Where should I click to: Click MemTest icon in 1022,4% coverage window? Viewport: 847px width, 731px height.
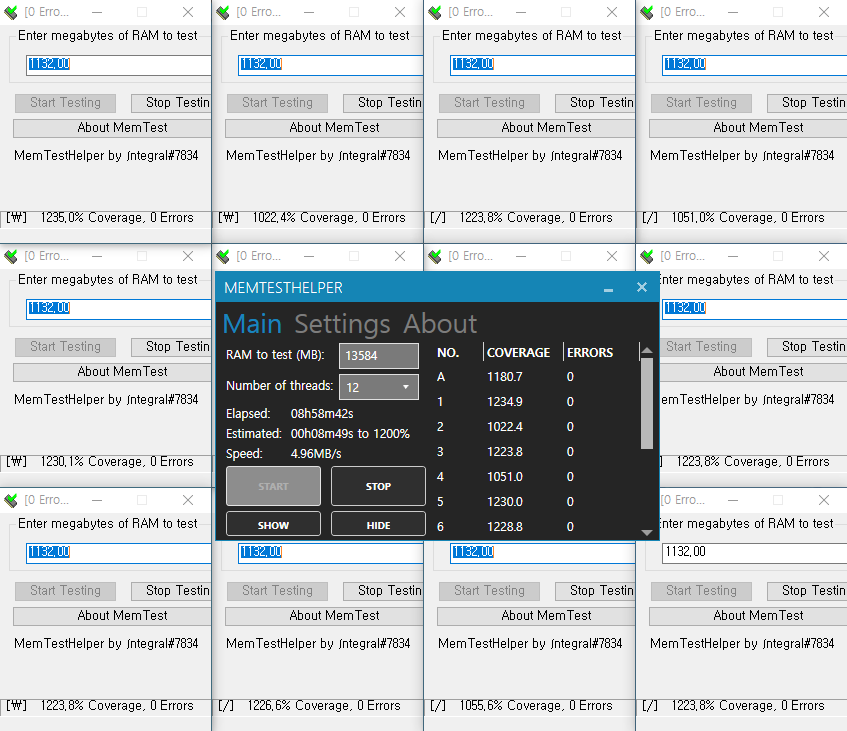223,12
